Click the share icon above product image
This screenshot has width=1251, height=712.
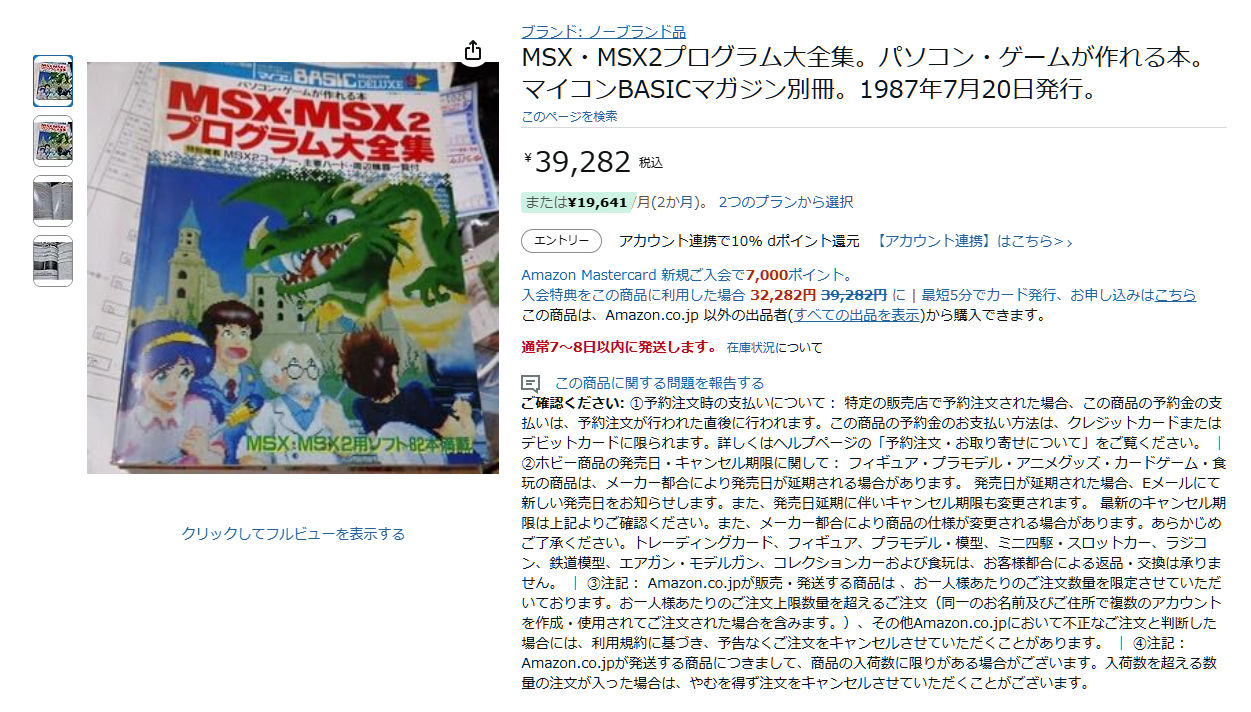coord(474,51)
